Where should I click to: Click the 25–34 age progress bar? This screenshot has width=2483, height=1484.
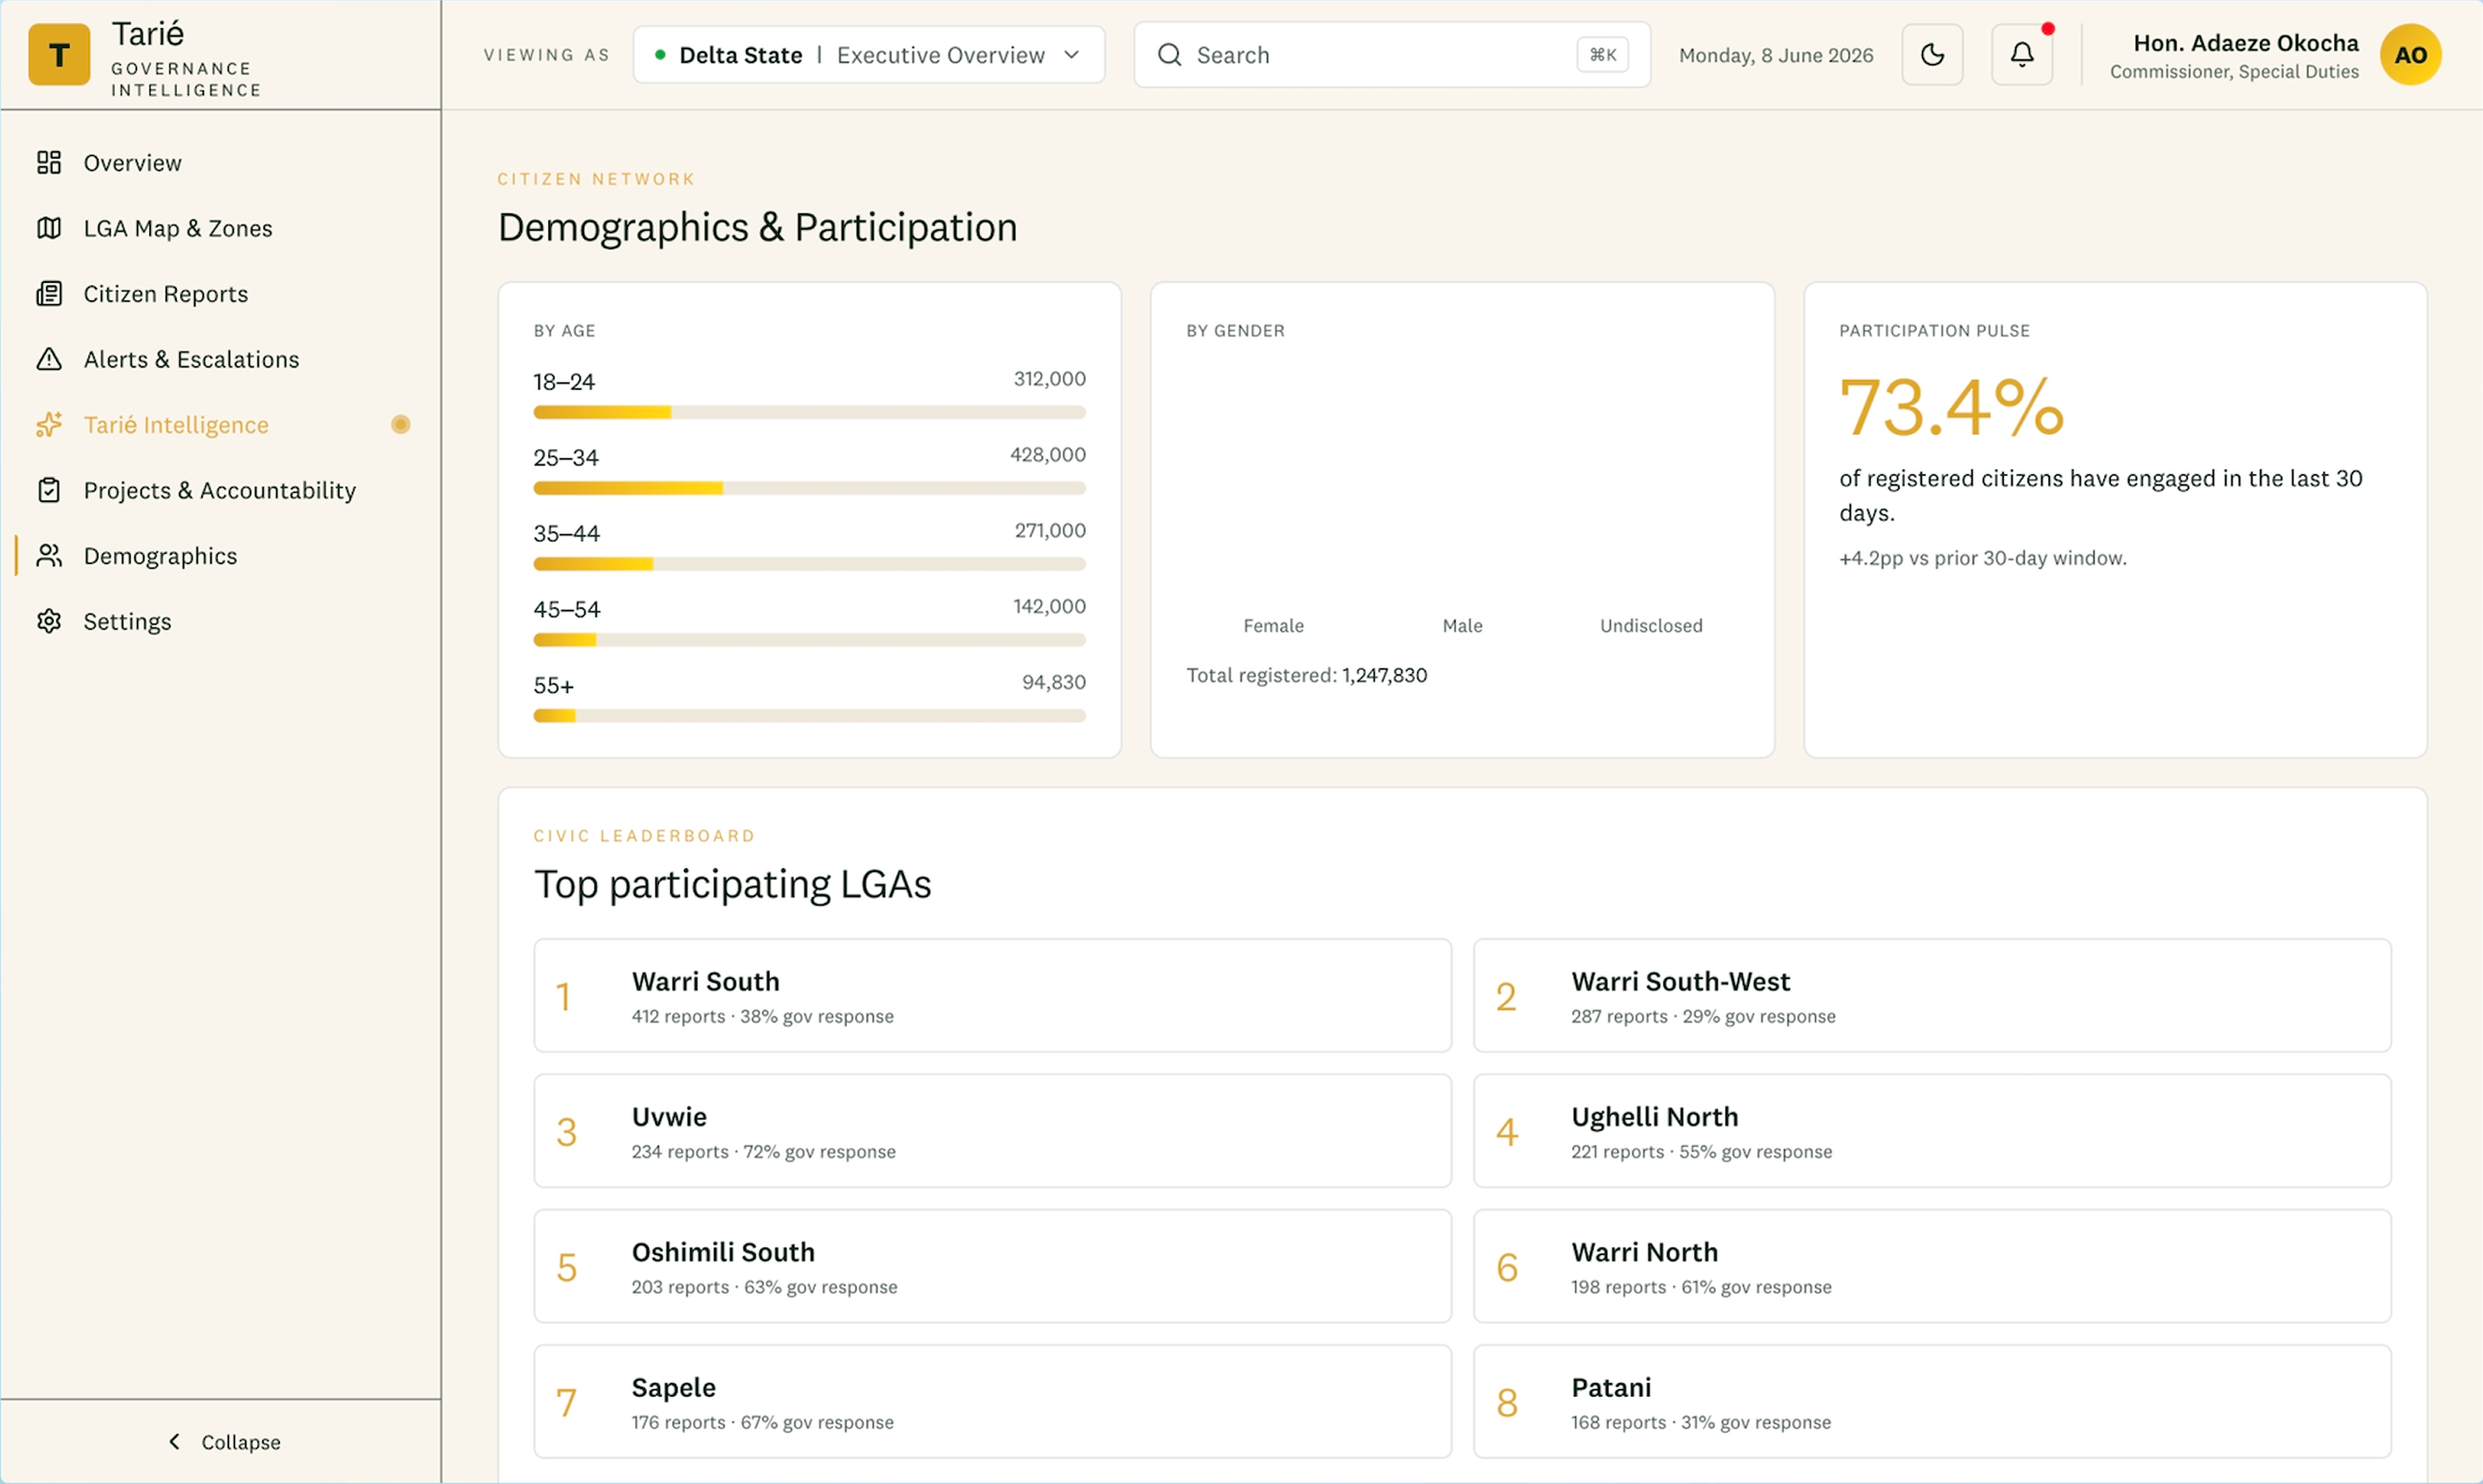pos(809,488)
